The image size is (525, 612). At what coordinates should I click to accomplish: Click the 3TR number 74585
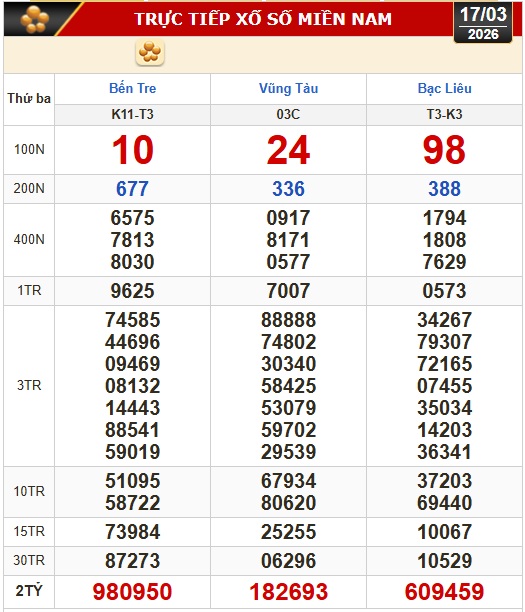(x=132, y=320)
